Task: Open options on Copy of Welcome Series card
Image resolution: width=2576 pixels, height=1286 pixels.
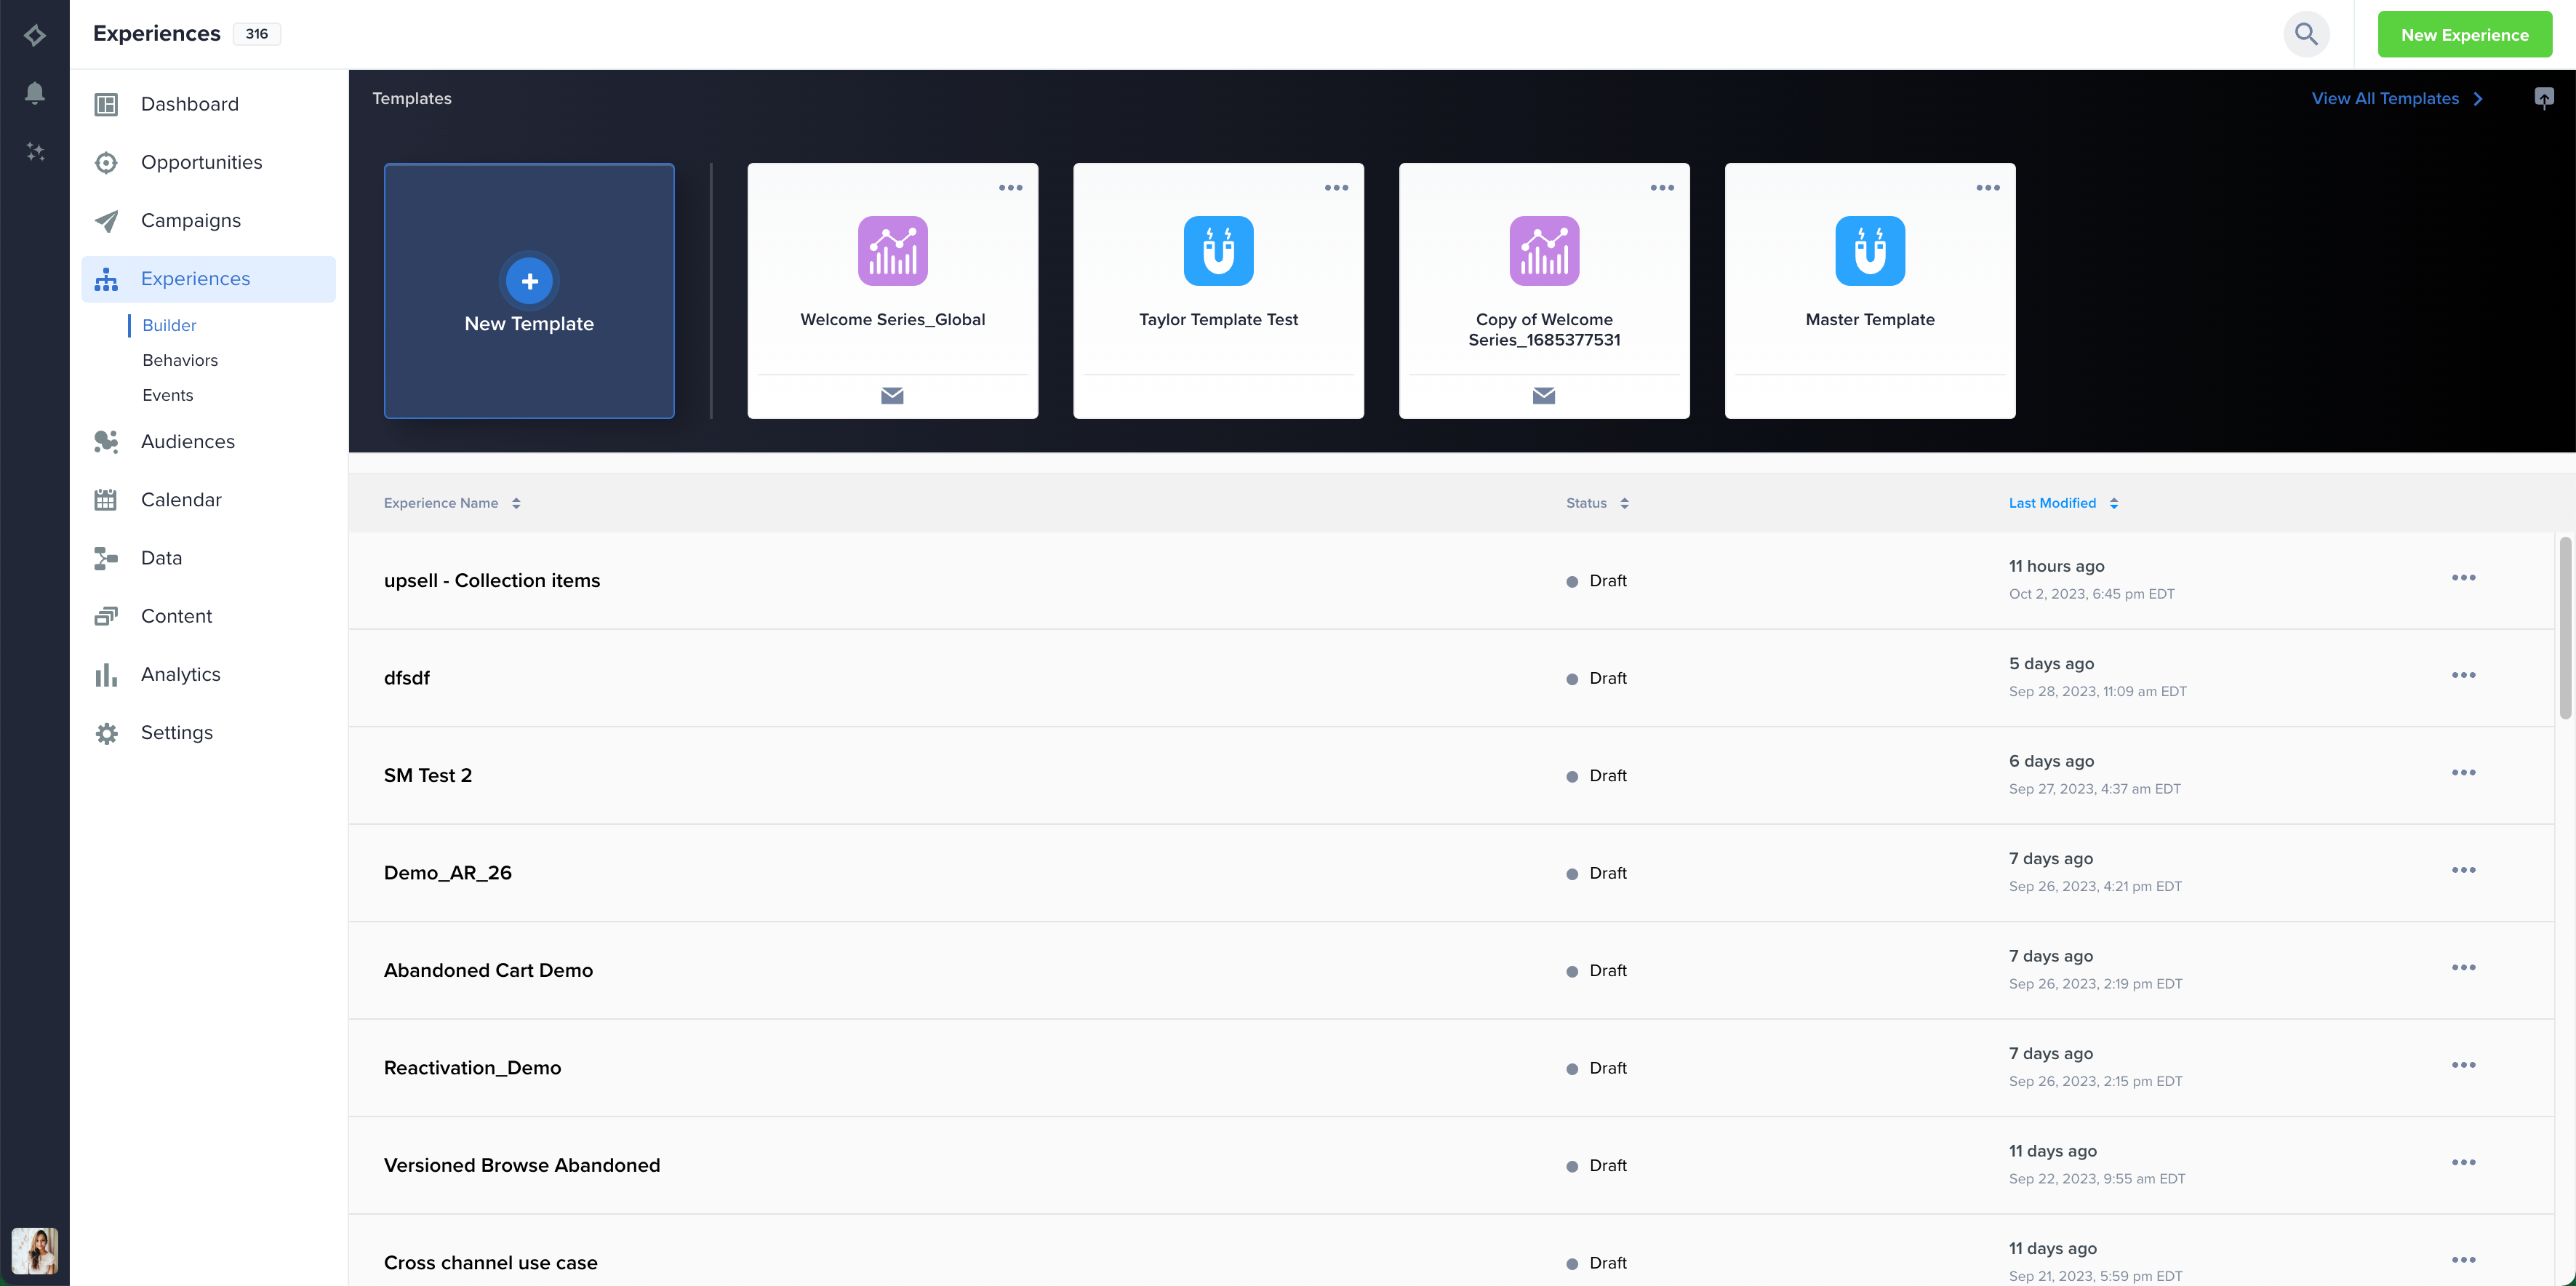Action: (1662, 188)
